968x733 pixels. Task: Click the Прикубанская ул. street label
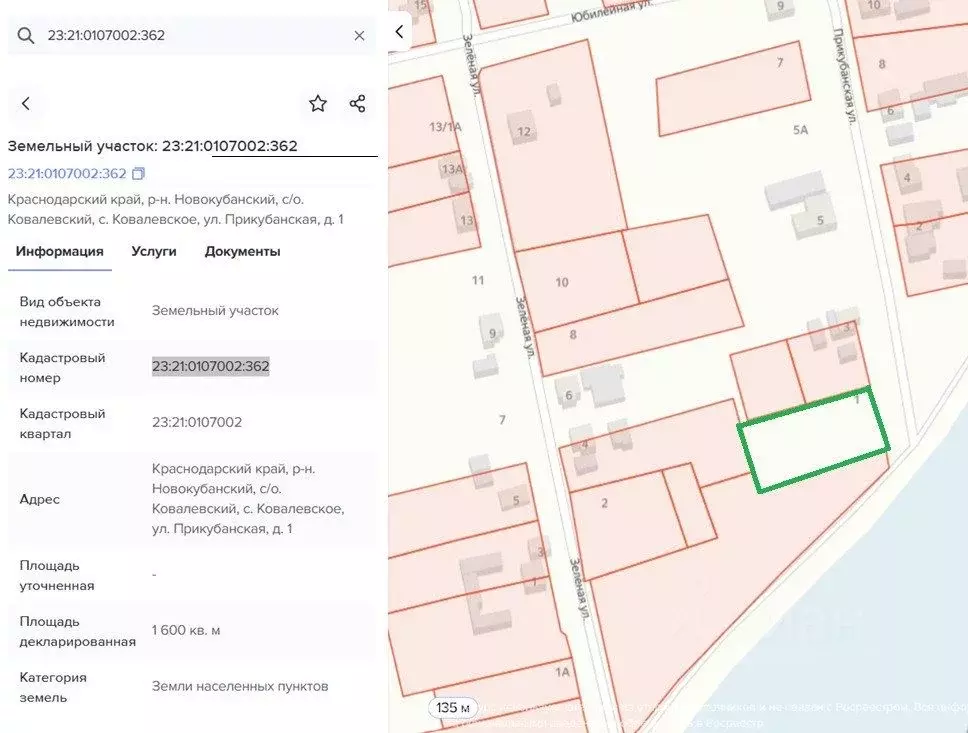(x=846, y=77)
